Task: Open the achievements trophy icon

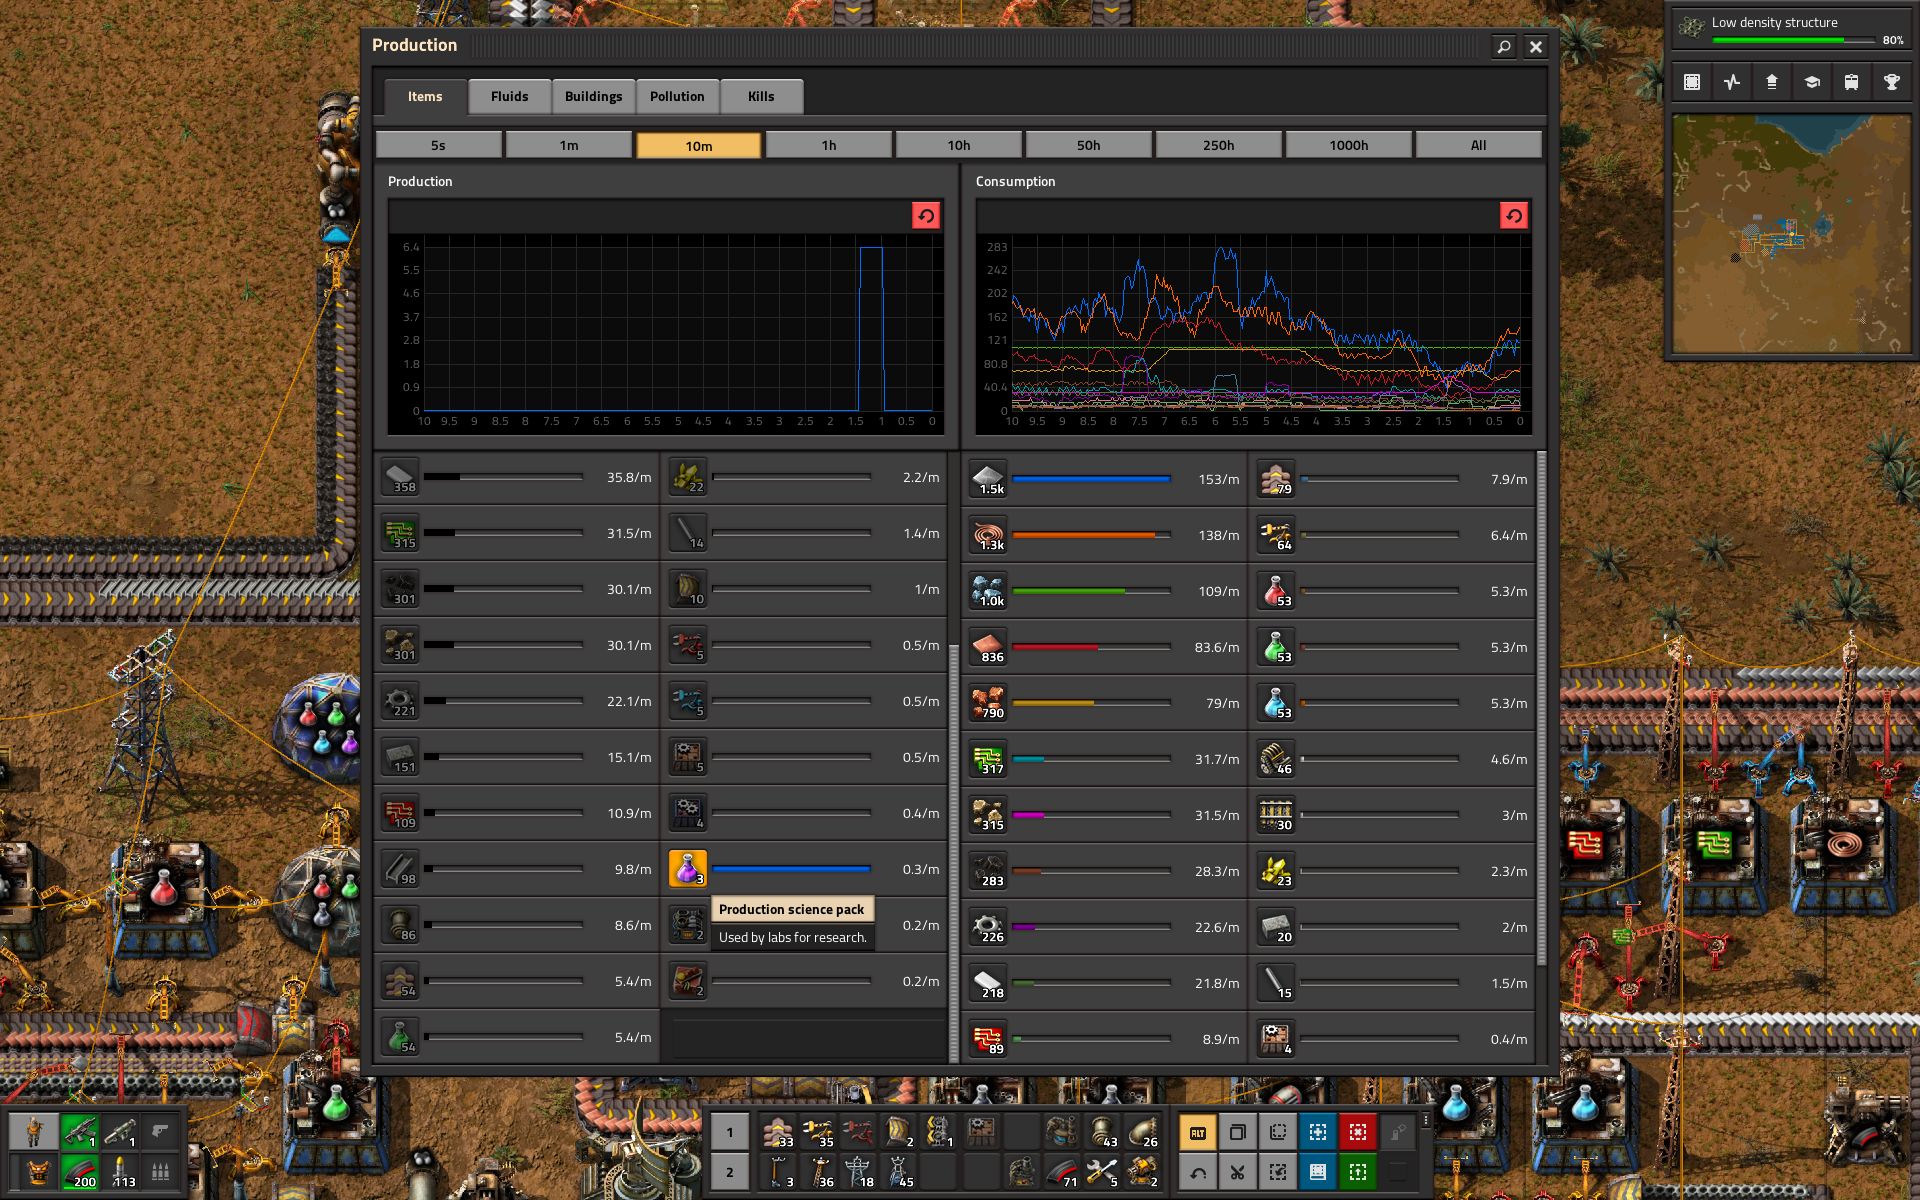Action: [1891, 82]
